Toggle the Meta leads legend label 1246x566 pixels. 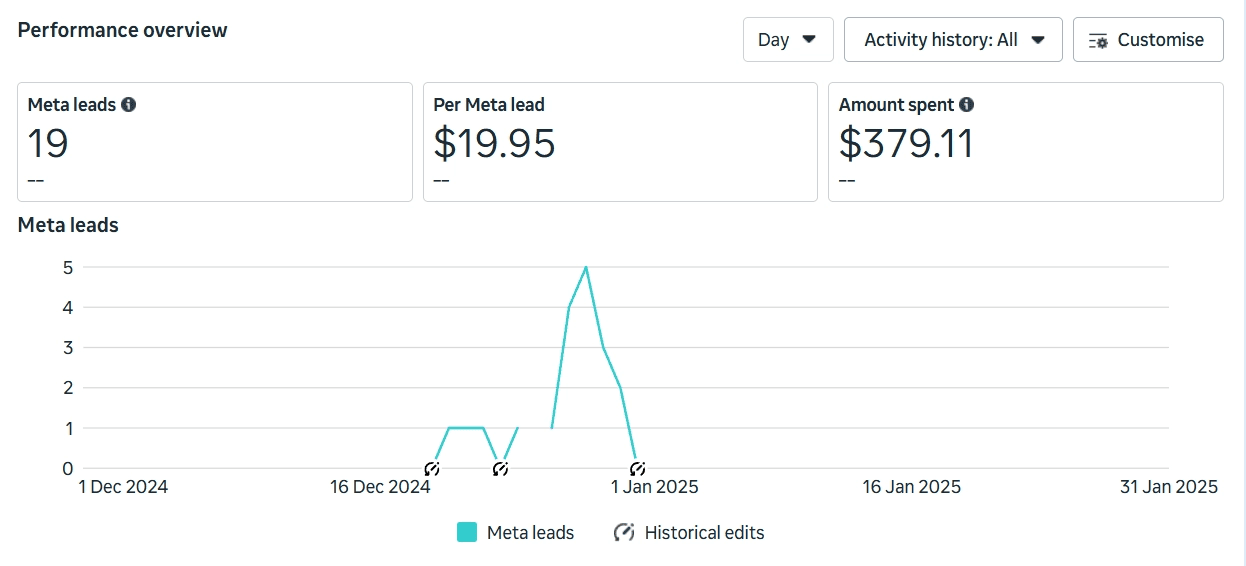[x=530, y=532]
